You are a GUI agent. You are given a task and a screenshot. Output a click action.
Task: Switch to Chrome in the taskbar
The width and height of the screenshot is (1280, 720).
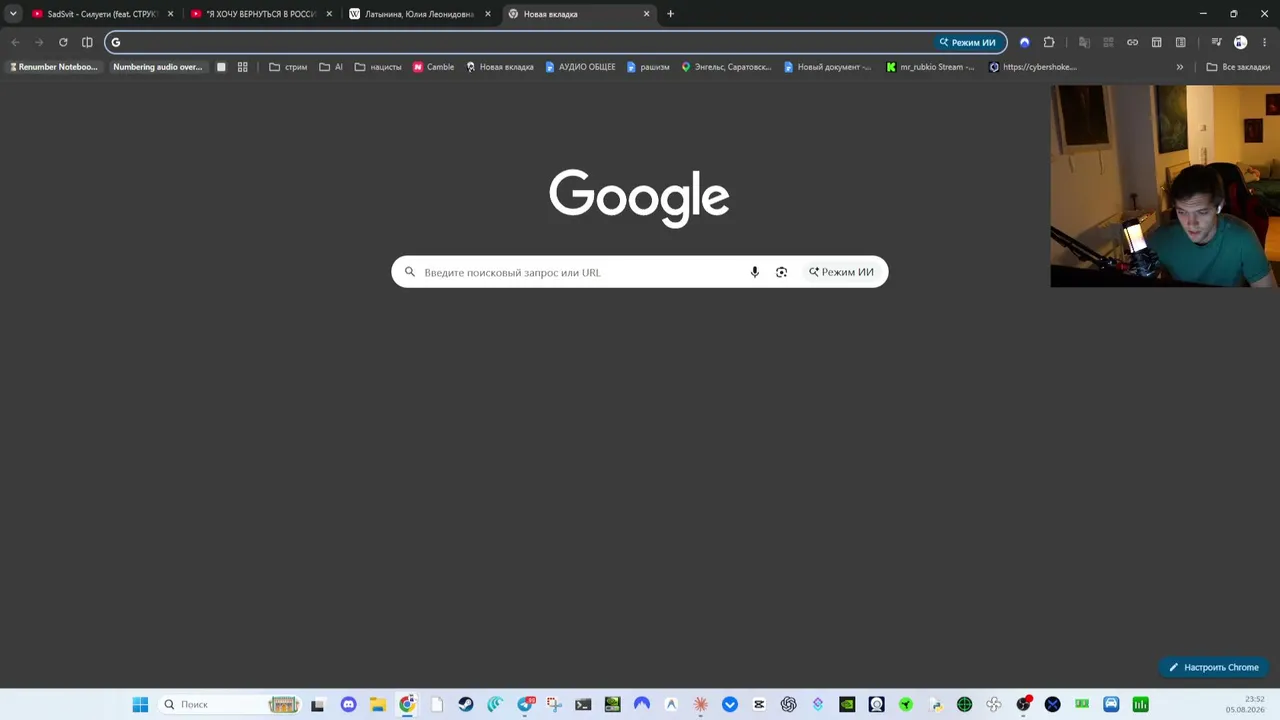(407, 705)
